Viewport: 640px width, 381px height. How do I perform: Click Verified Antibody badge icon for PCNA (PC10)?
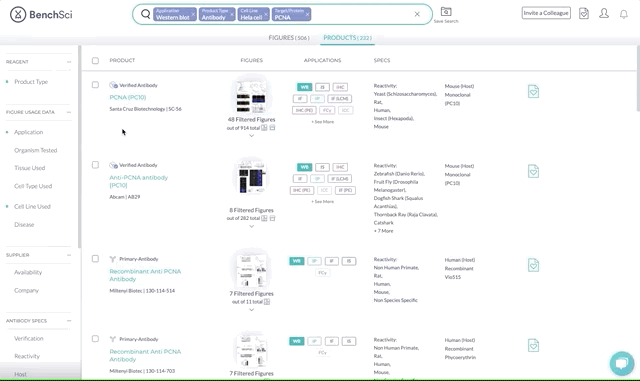113,85
